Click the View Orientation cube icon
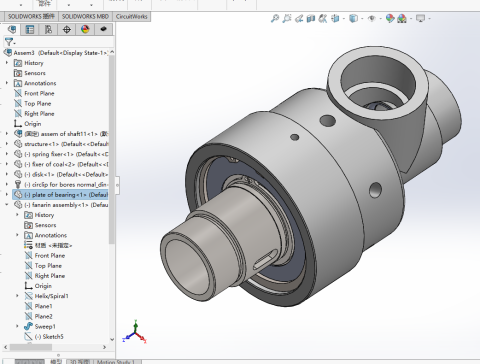The height and width of the screenshot is (364, 480). pyautogui.click(x=335, y=18)
